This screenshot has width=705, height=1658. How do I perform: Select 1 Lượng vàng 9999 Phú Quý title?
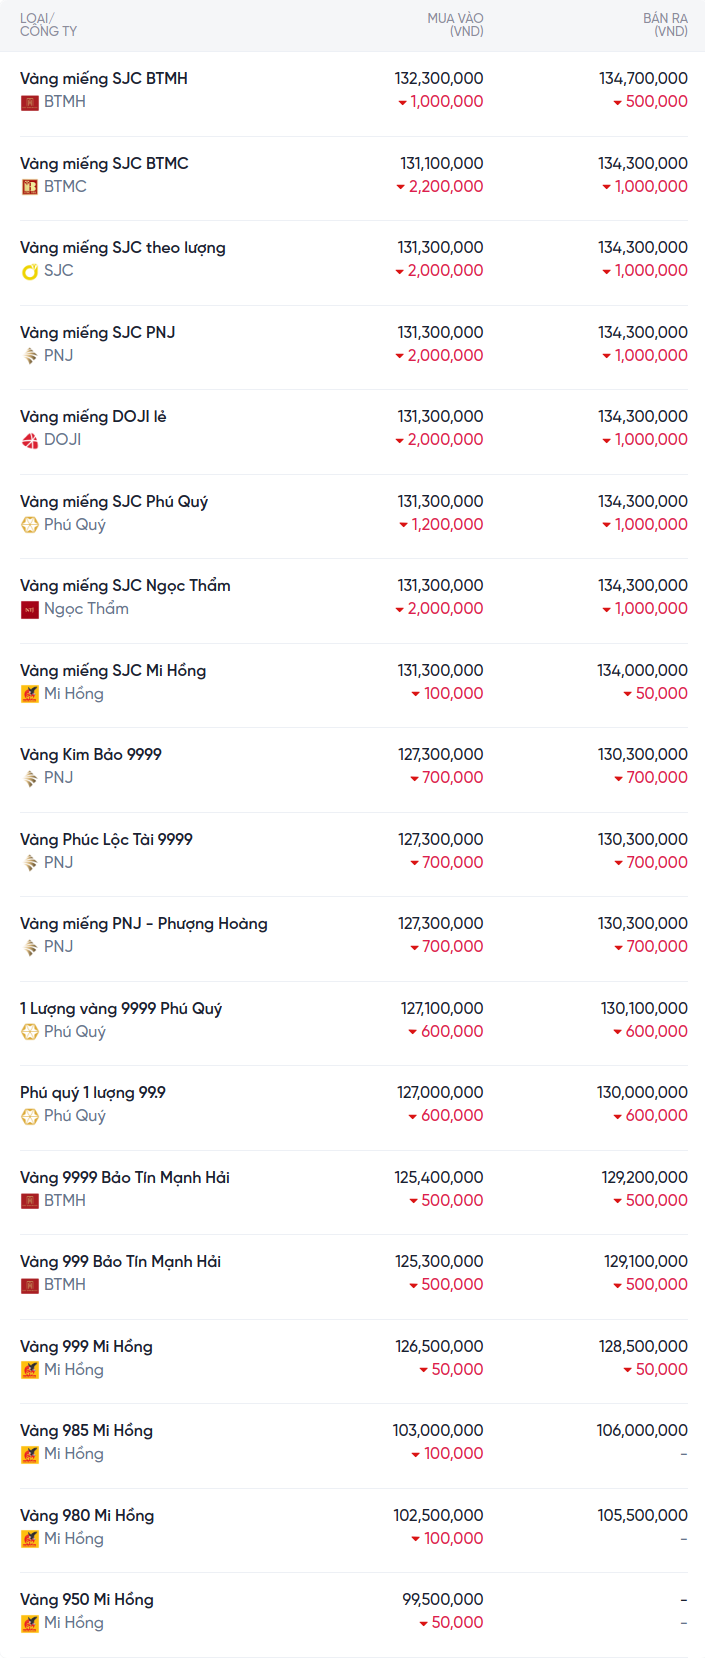click(x=121, y=1008)
